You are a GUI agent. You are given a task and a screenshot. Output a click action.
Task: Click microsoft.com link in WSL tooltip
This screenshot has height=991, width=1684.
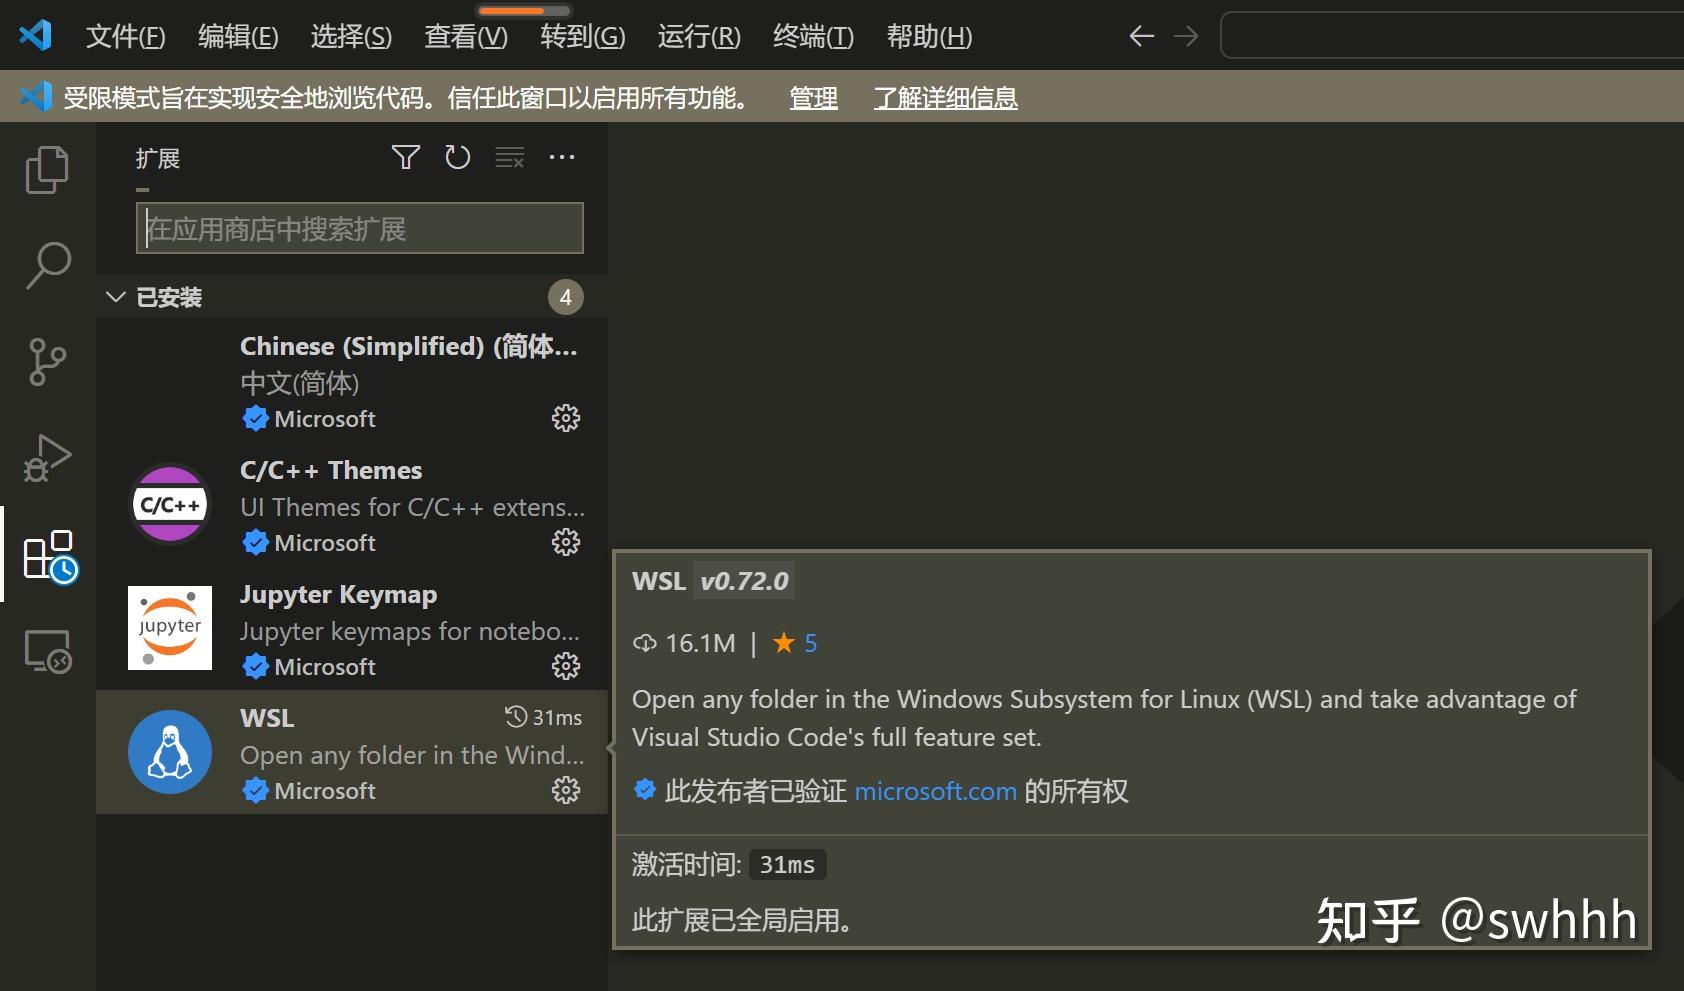[936, 791]
